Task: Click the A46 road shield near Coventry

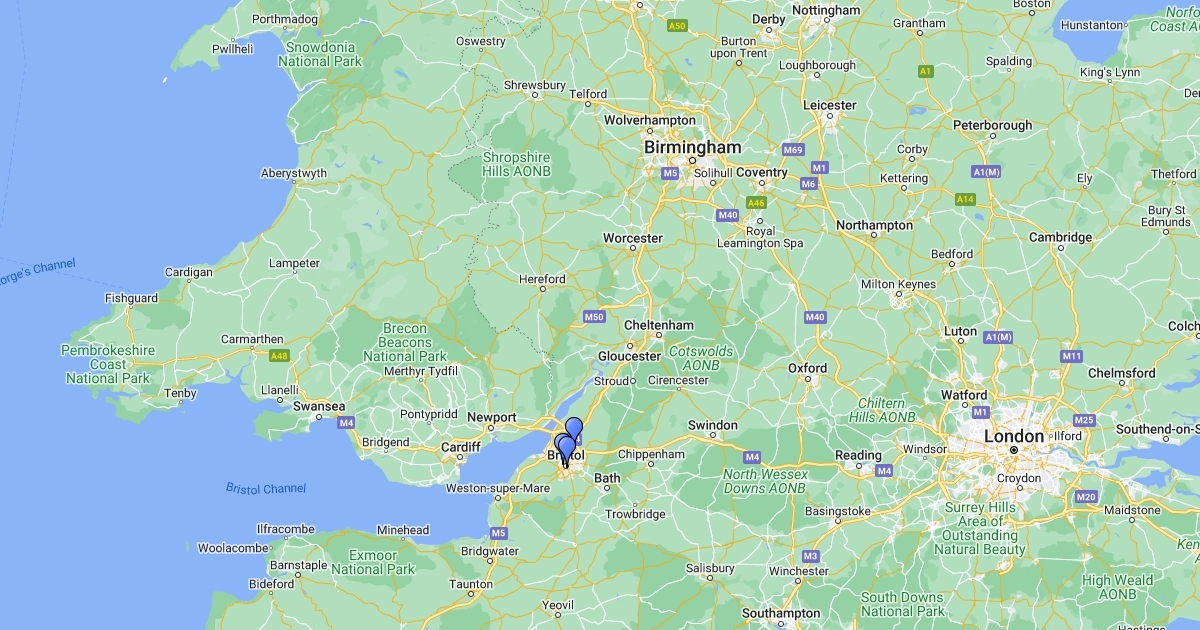Action: coord(756,203)
